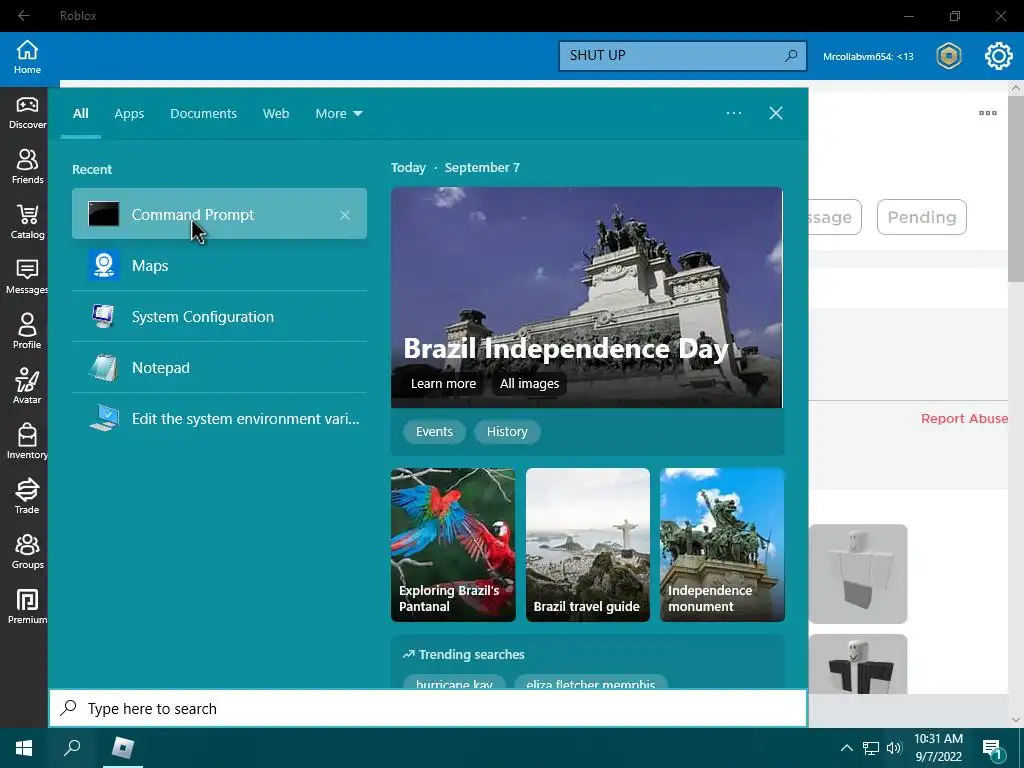
Task: Remove Command Prompt from recent list
Action: point(345,215)
